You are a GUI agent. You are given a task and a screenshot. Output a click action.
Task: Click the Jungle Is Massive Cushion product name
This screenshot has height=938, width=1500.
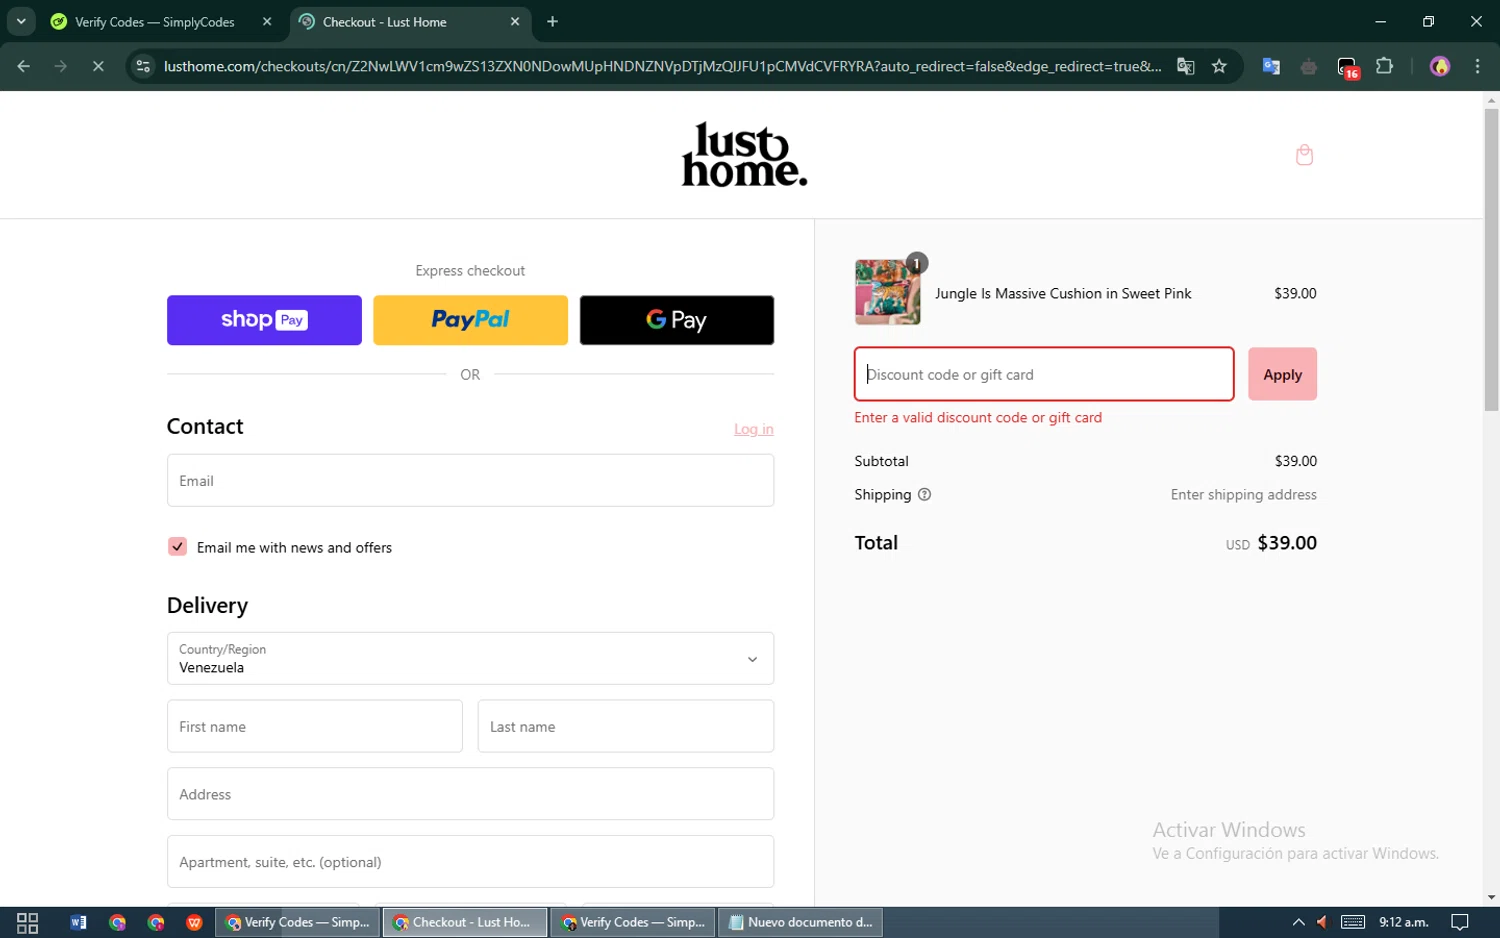(1063, 293)
